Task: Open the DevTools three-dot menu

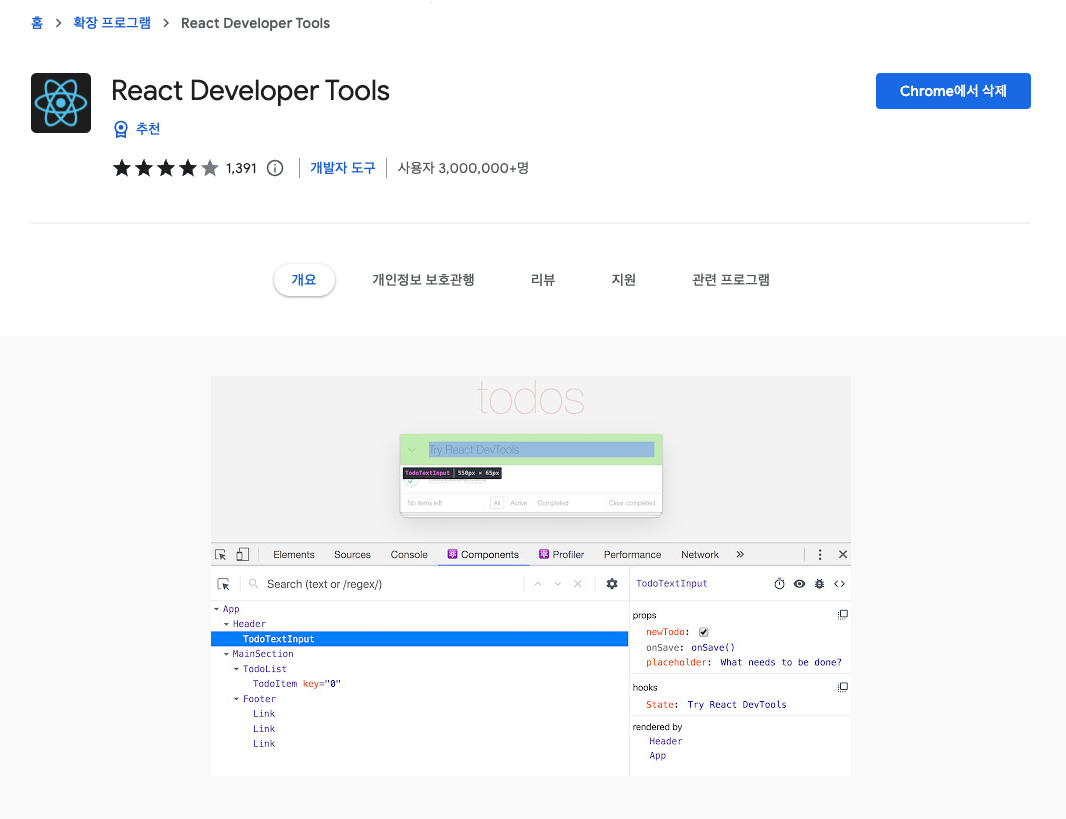Action: [x=820, y=555]
